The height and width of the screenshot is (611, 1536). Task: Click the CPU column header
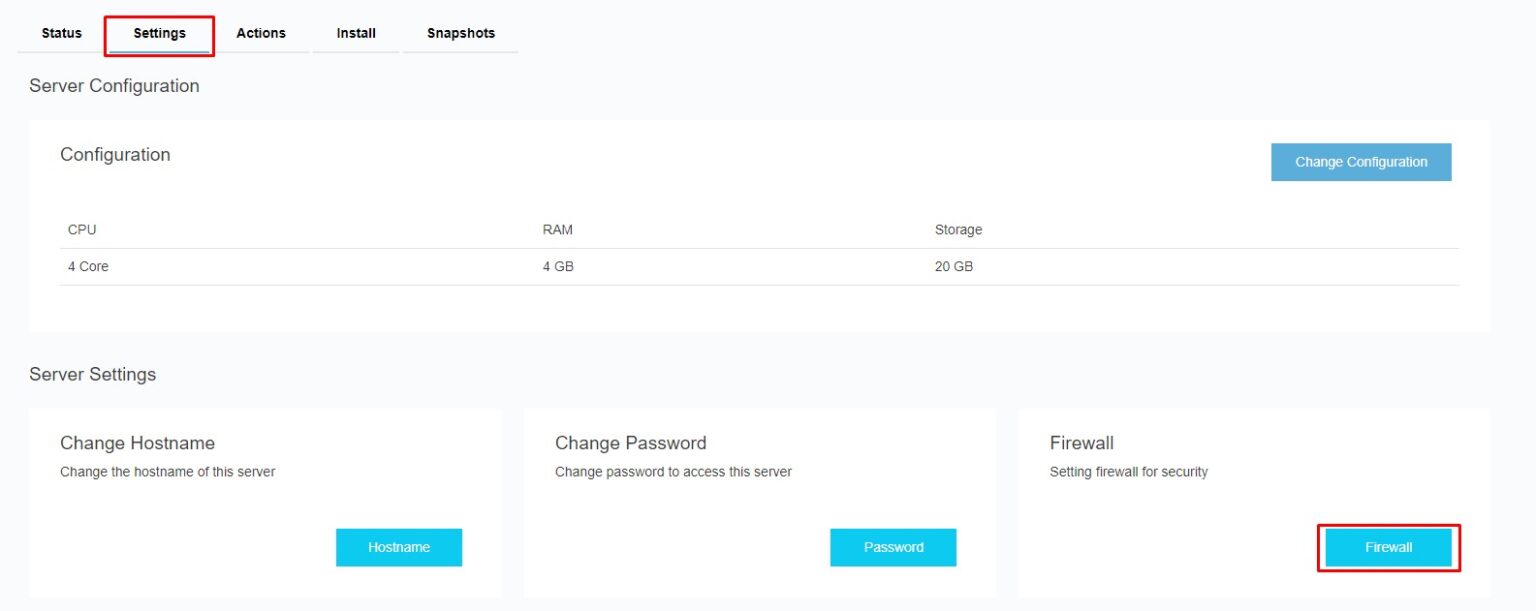point(82,230)
